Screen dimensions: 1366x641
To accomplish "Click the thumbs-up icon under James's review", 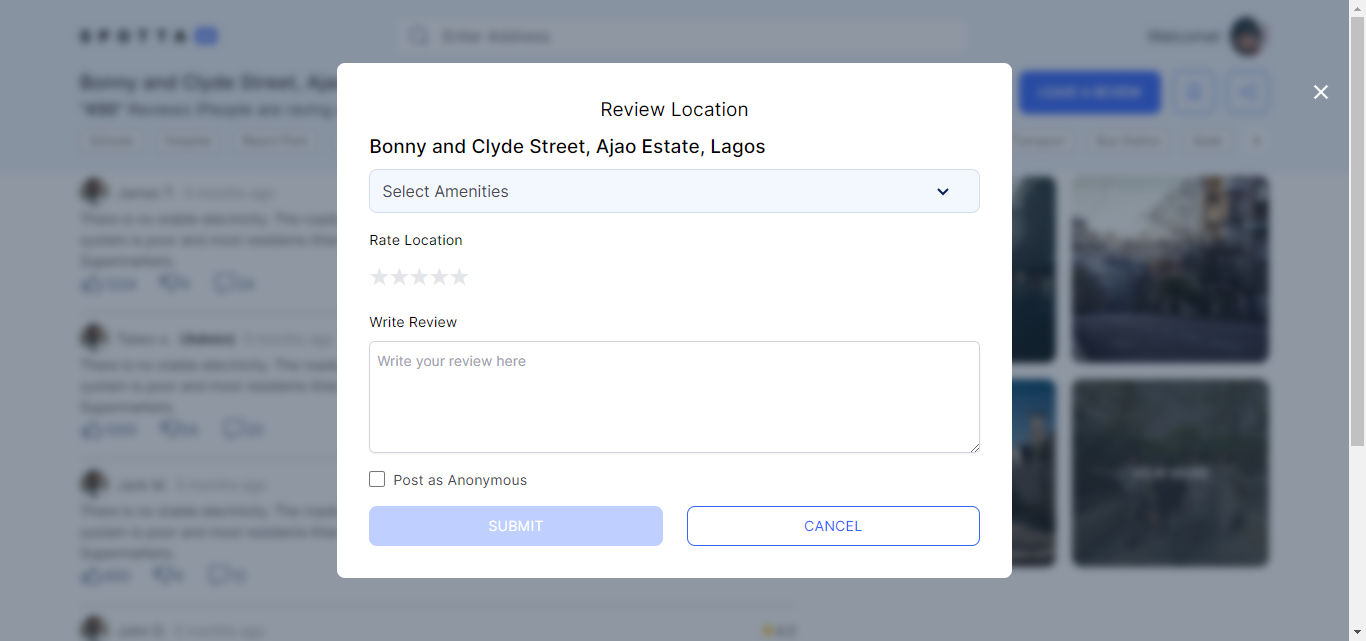I will click(92, 284).
